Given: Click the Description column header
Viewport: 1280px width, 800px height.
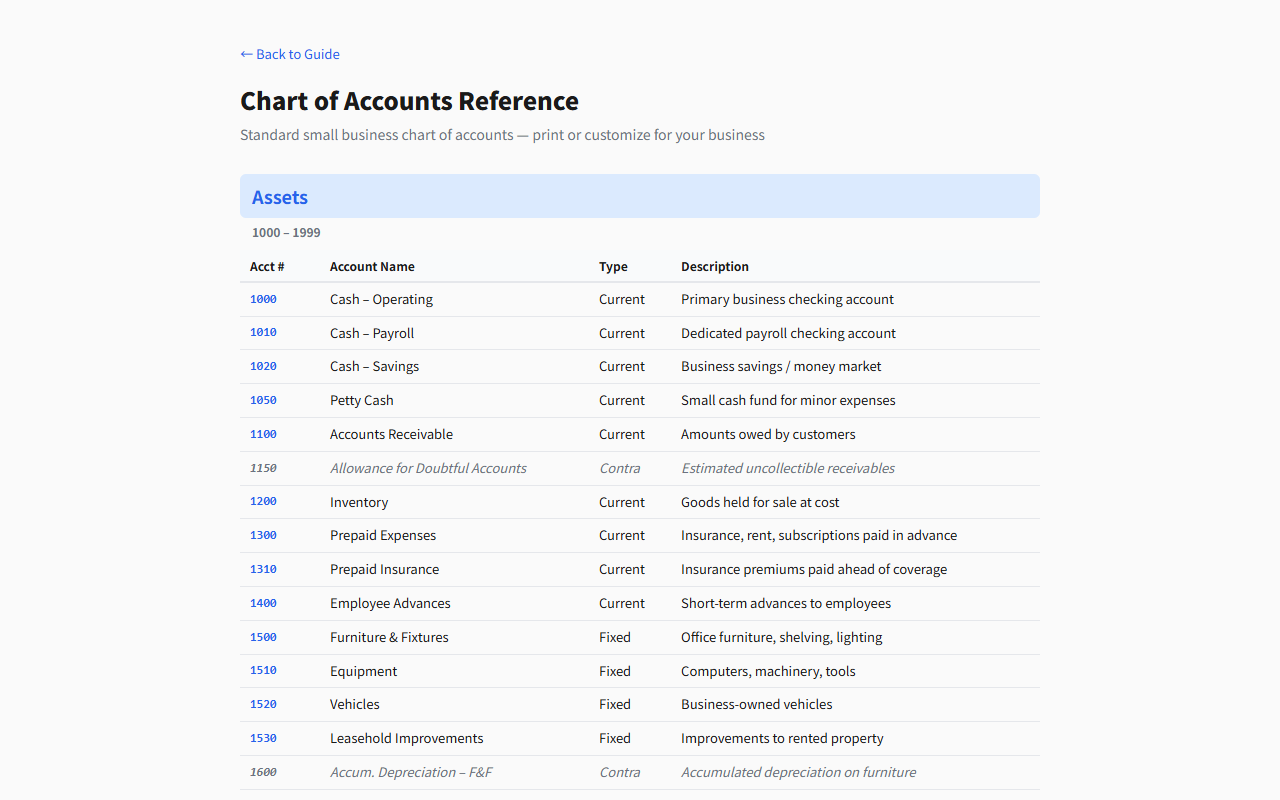Looking at the screenshot, I should pyautogui.click(x=715, y=267).
